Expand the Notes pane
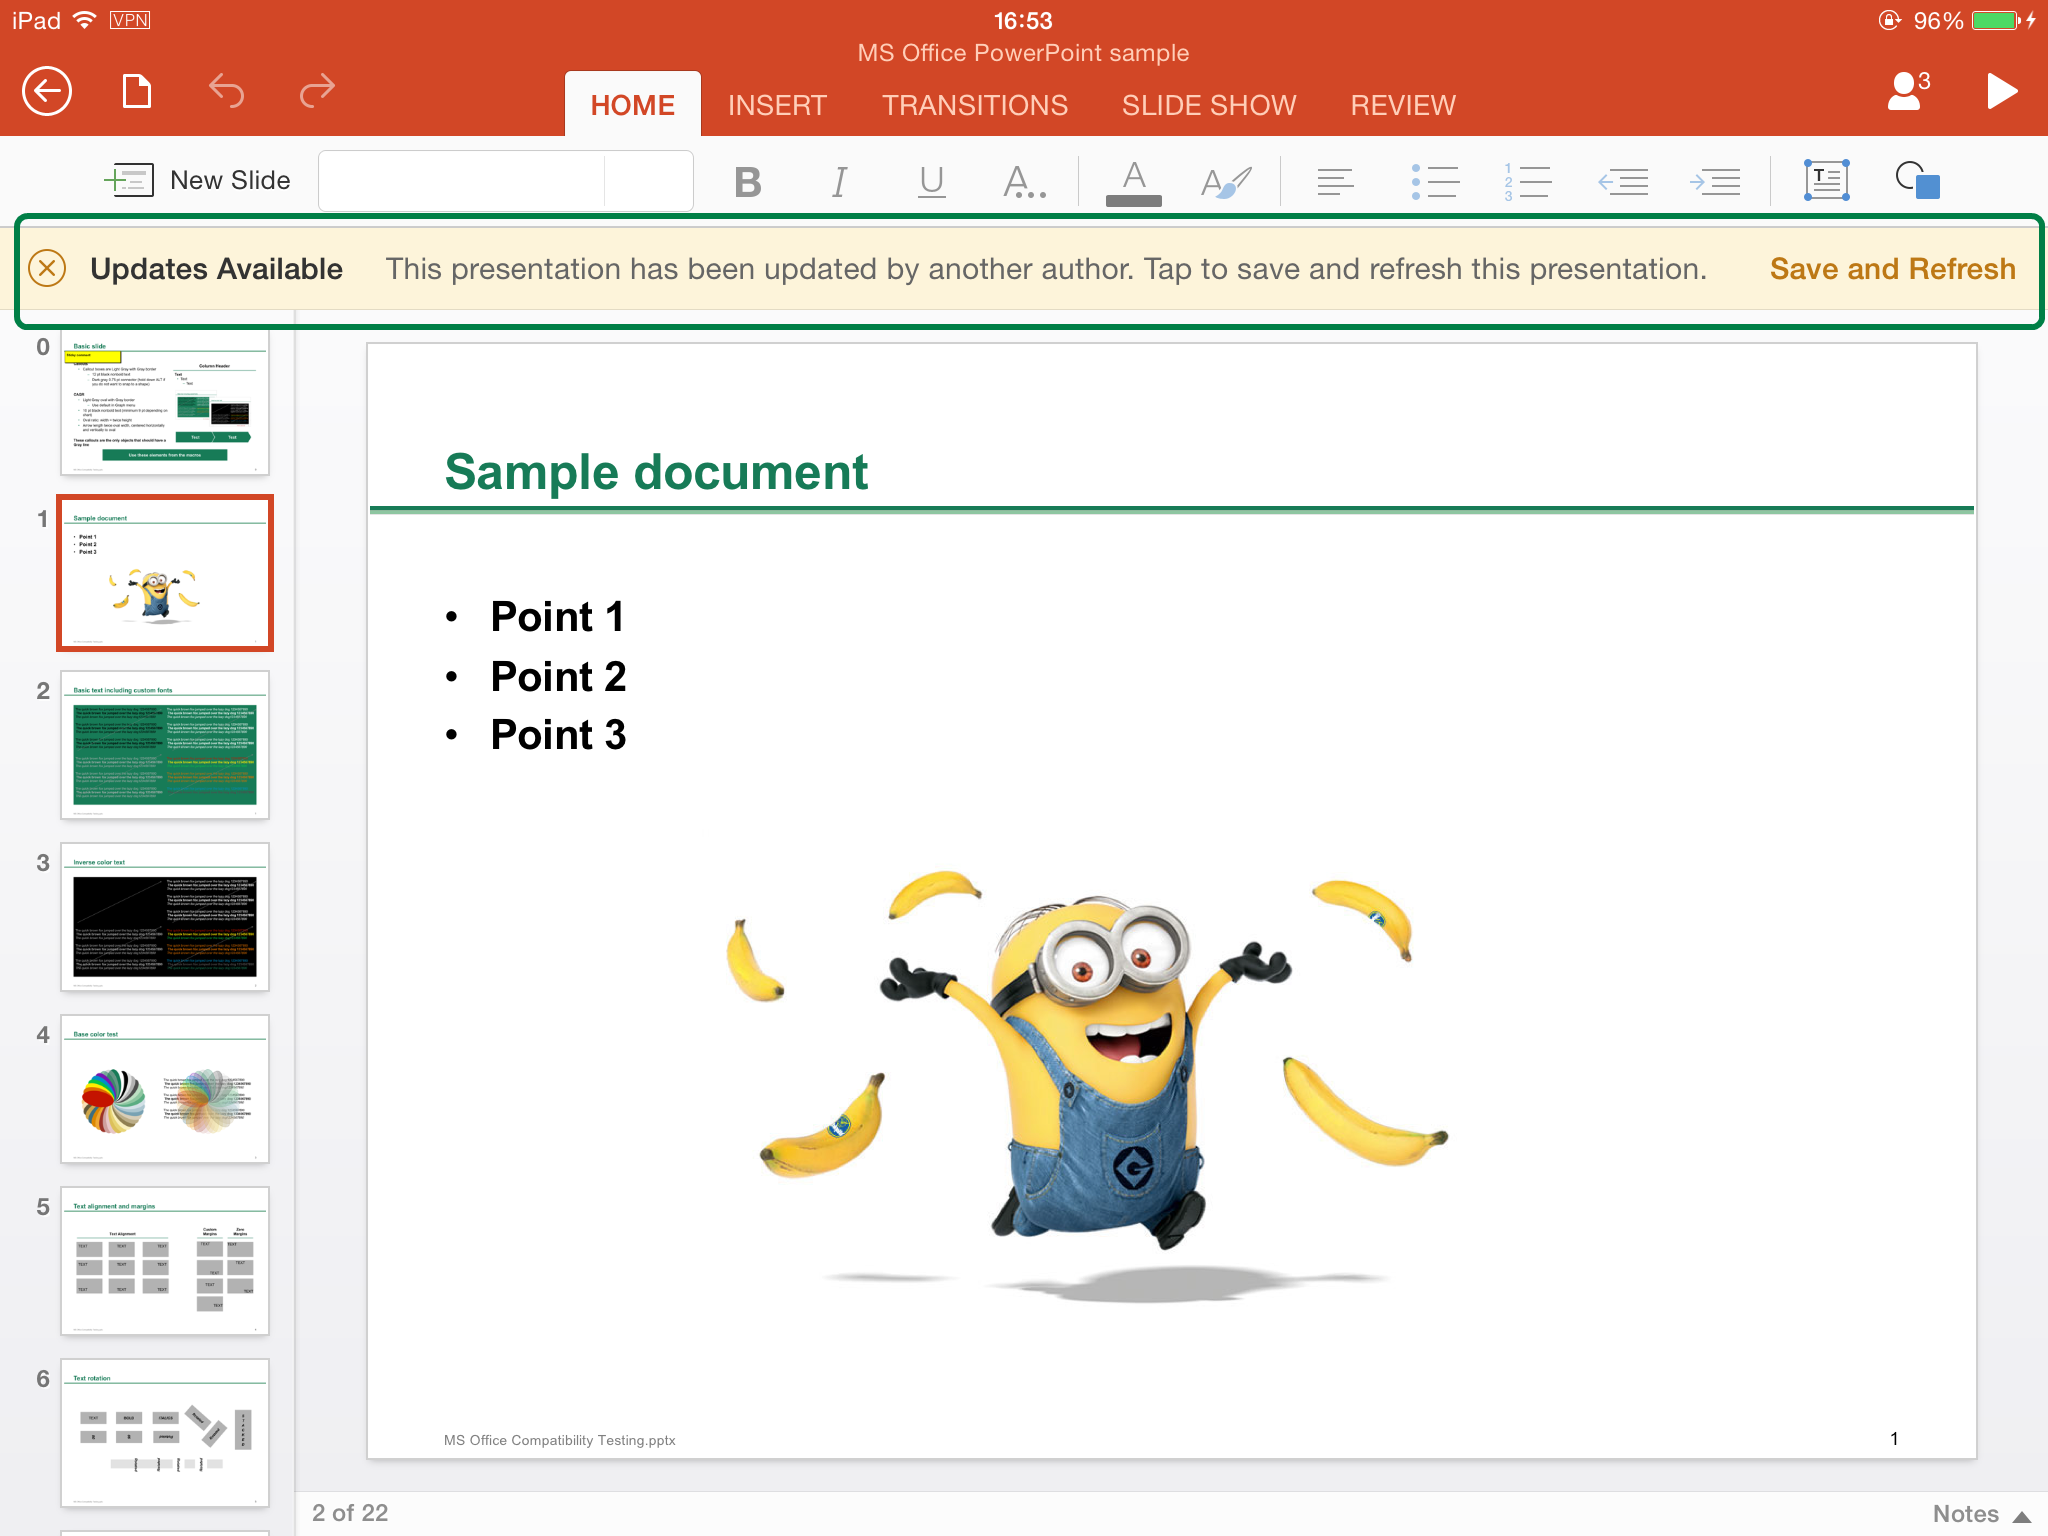 [1981, 1514]
